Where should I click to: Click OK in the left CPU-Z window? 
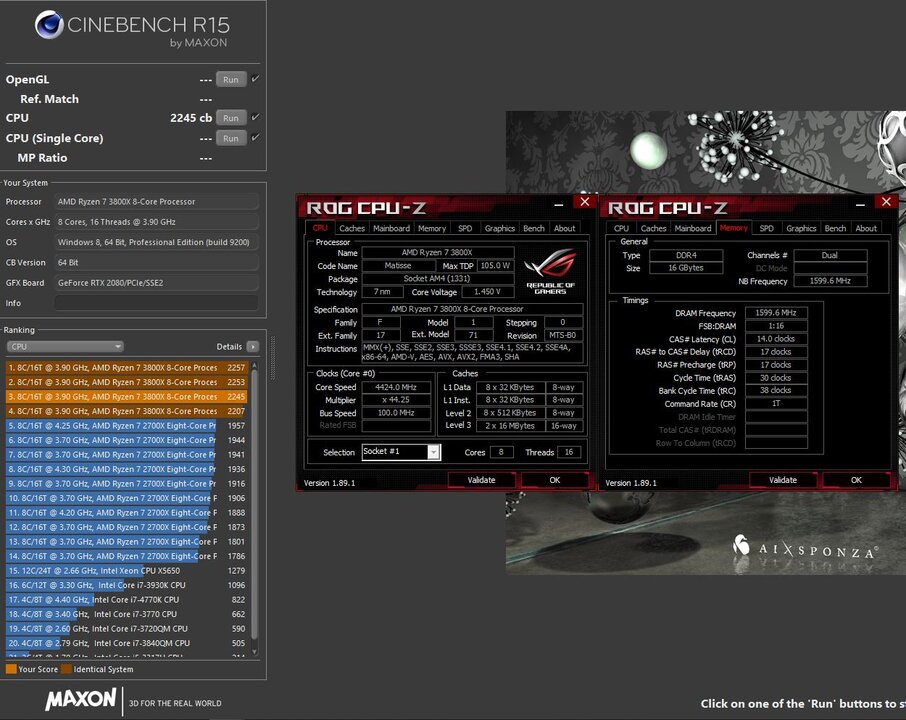click(x=555, y=480)
